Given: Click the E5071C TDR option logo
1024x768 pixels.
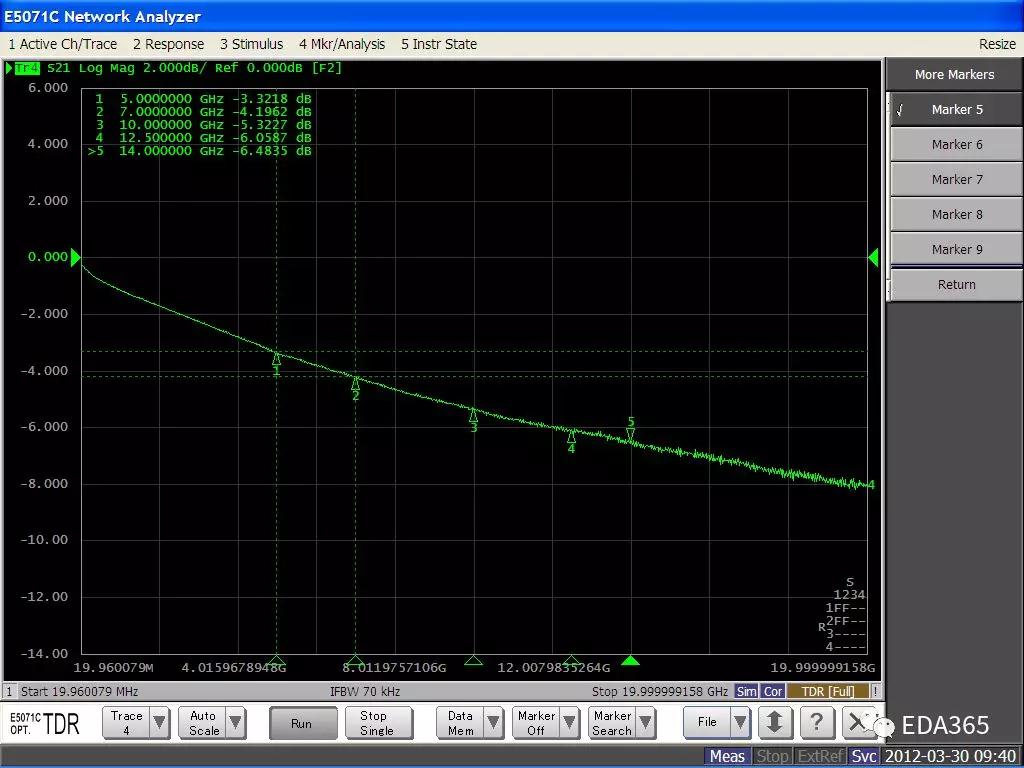Looking at the screenshot, I should [x=45, y=723].
